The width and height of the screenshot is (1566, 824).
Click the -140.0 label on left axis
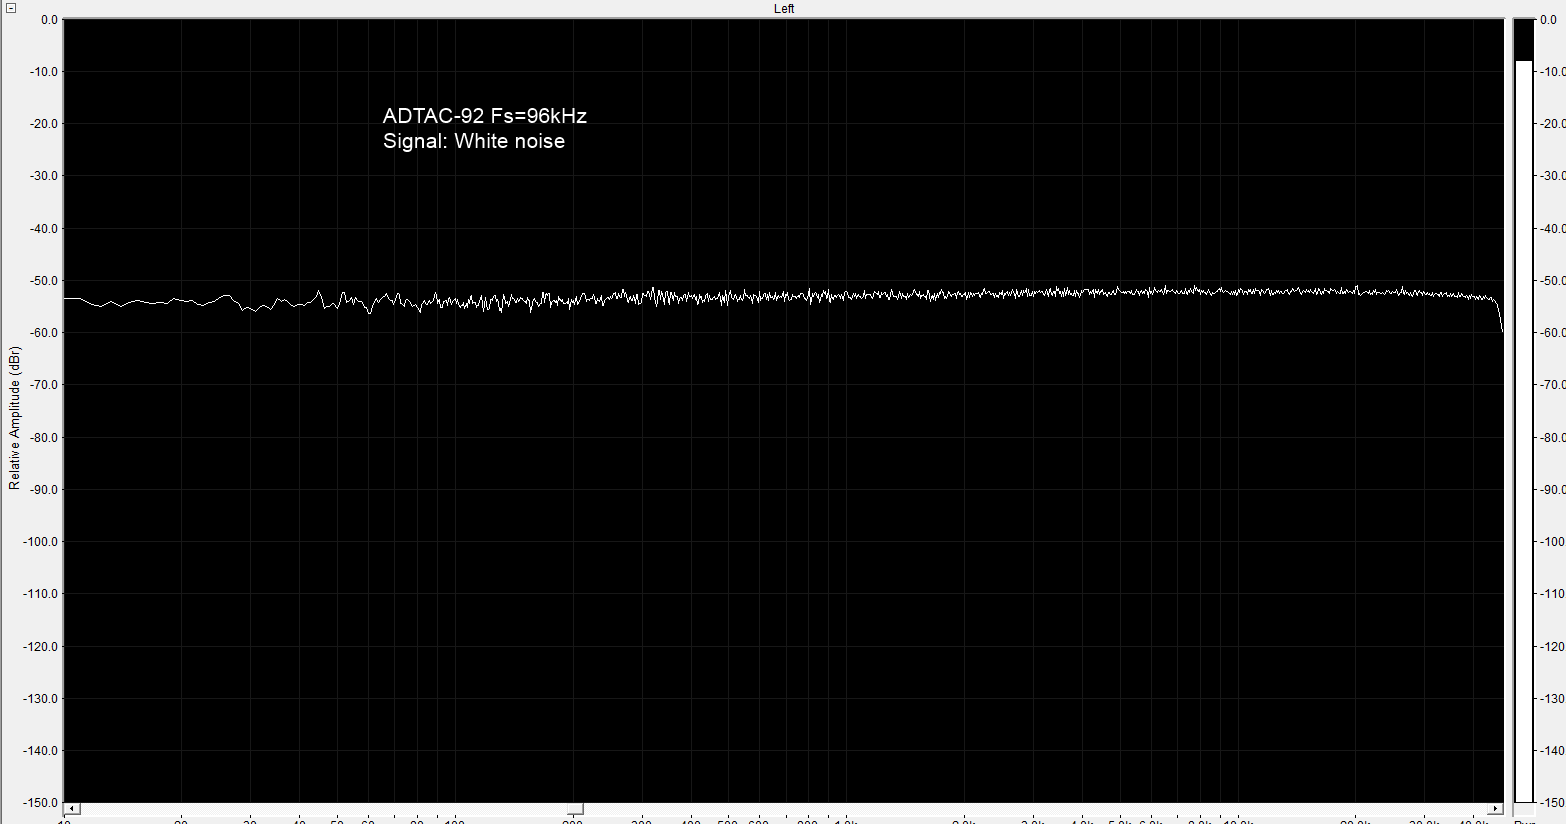(x=42, y=751)
